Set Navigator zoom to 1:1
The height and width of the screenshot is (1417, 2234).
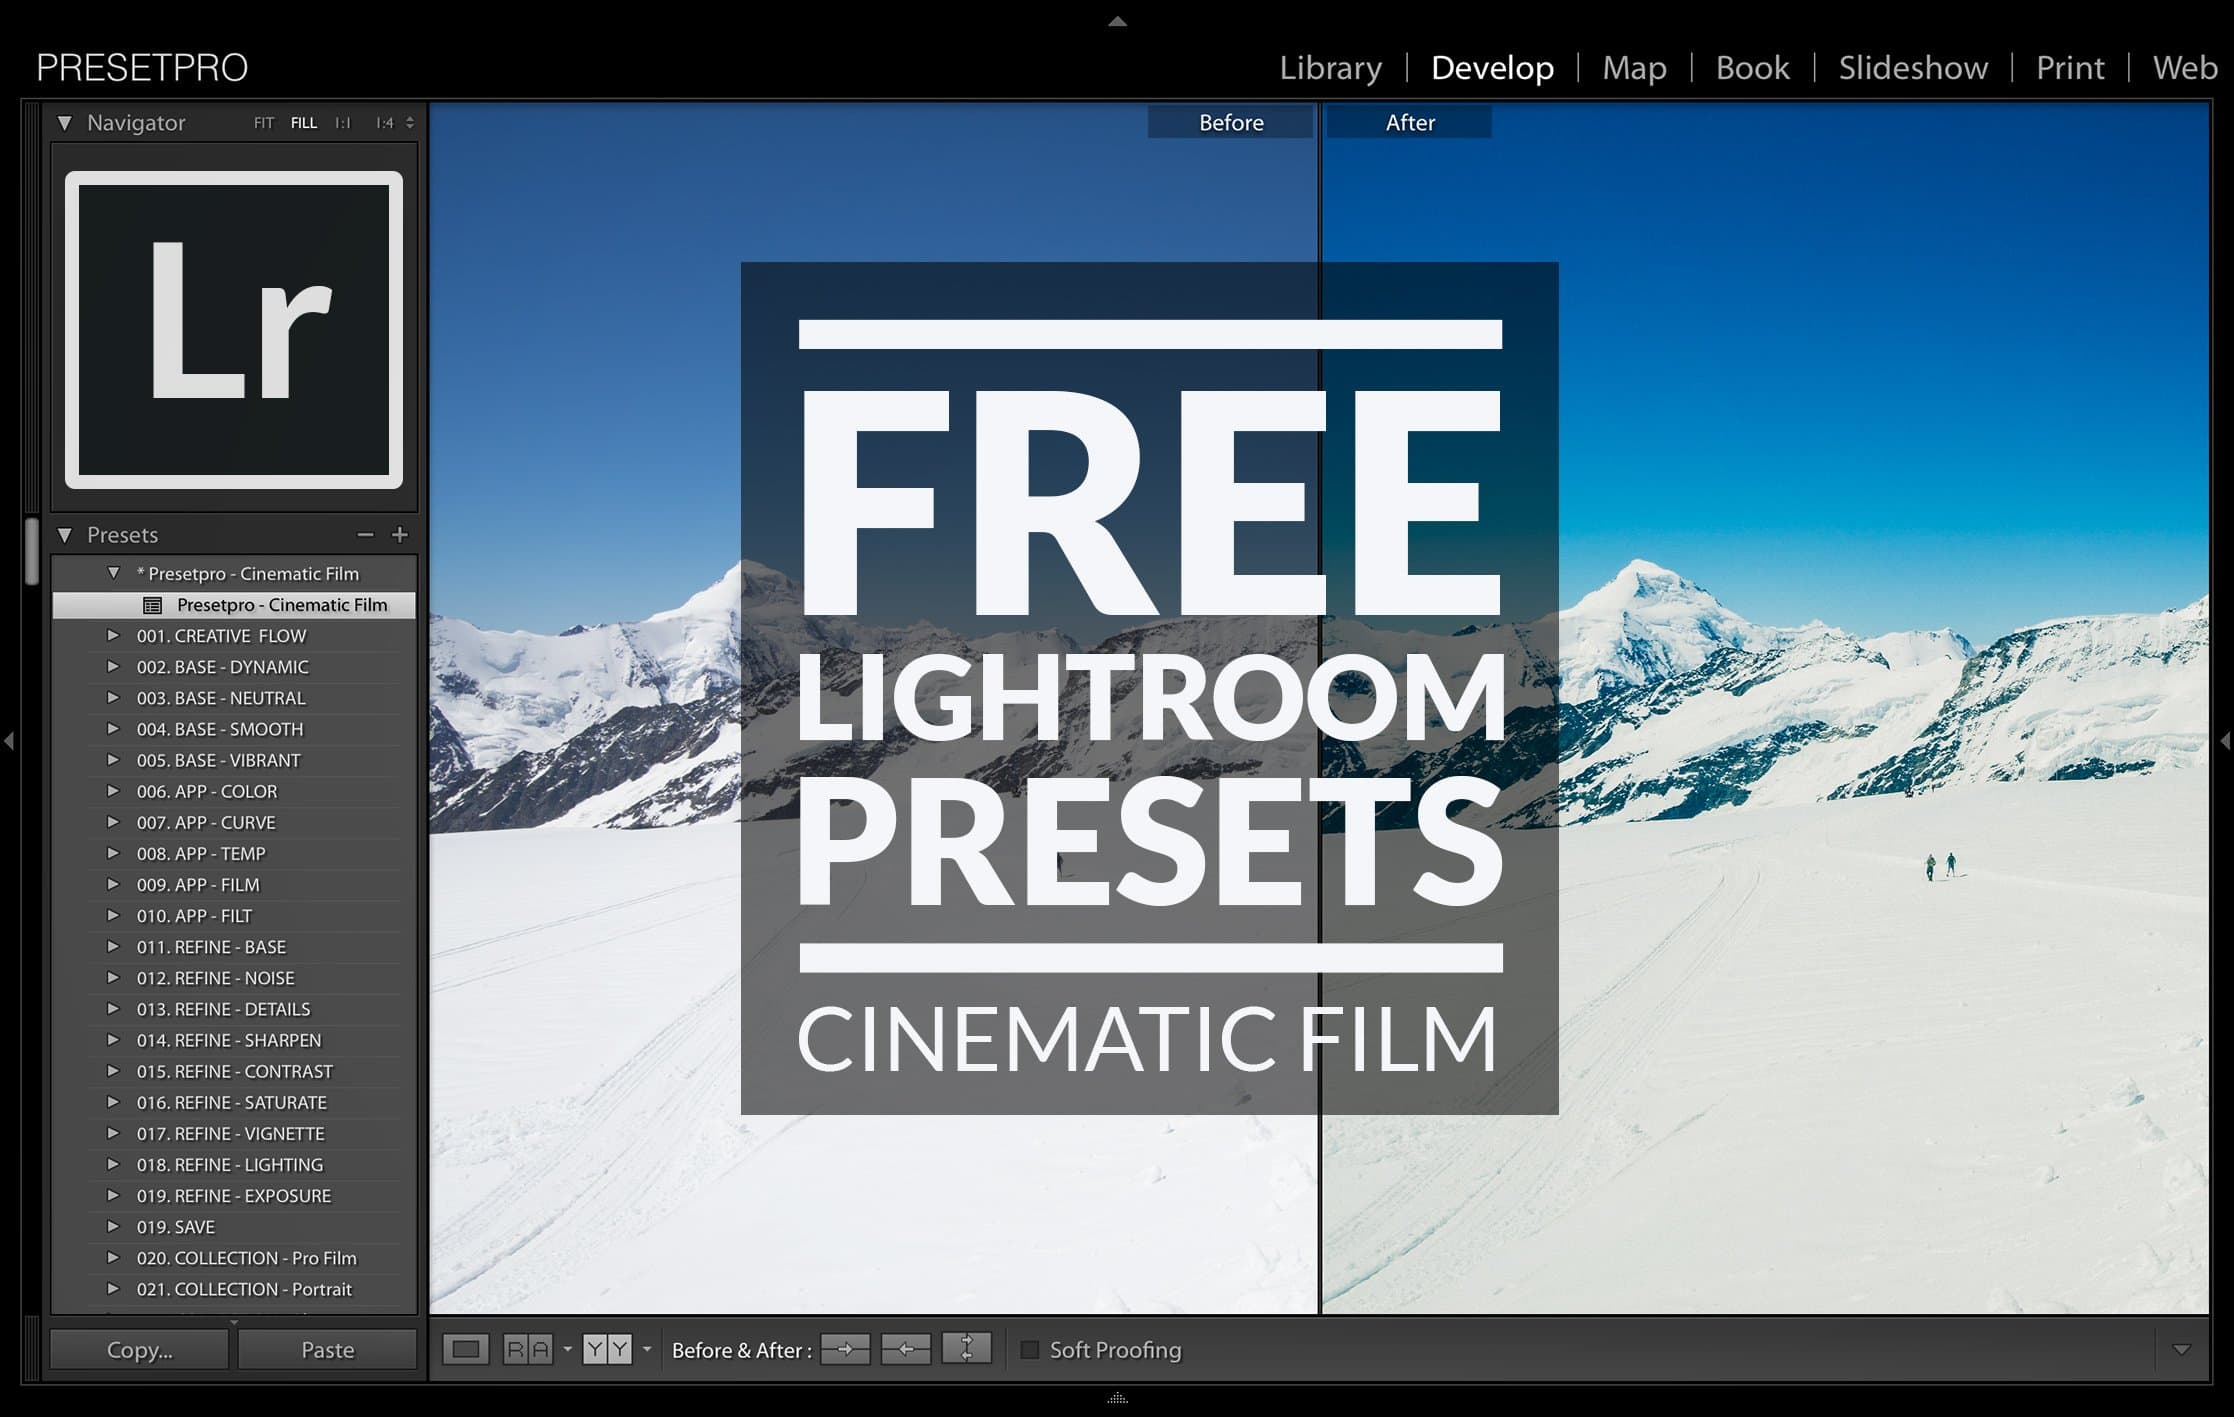click(343, 123)
